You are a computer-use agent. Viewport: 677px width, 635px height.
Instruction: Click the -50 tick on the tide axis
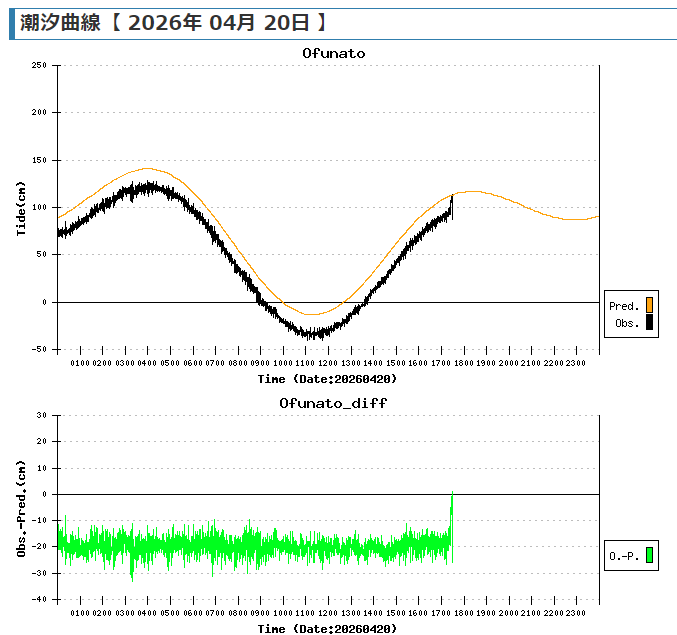point(39,349)
